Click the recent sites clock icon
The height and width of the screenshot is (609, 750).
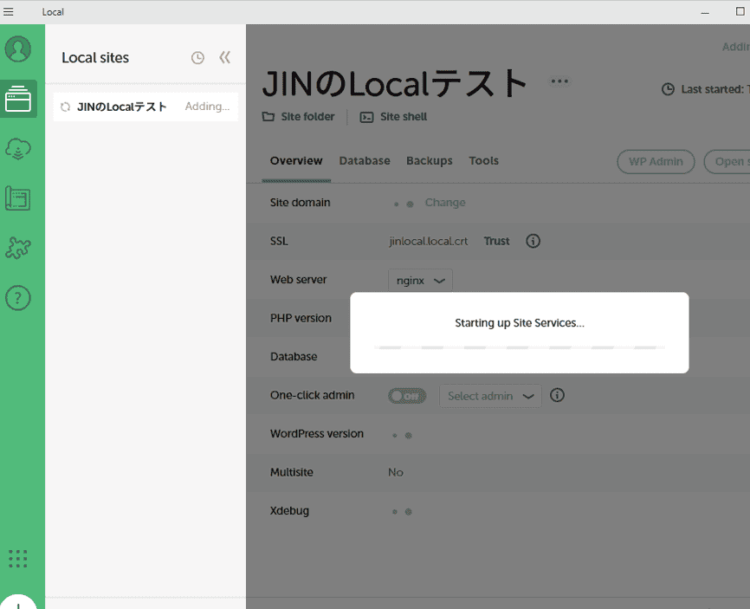point(197,58)
